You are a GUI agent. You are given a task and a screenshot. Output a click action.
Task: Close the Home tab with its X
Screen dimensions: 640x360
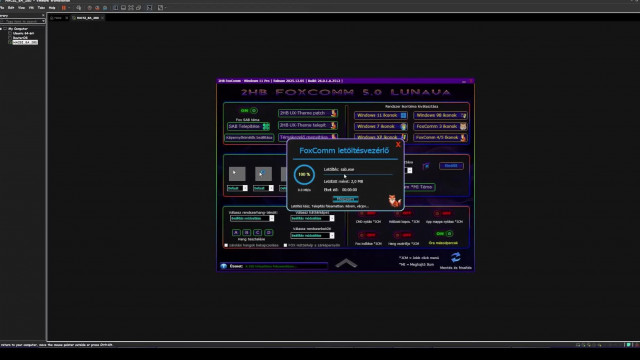click(x=67, y=18)
